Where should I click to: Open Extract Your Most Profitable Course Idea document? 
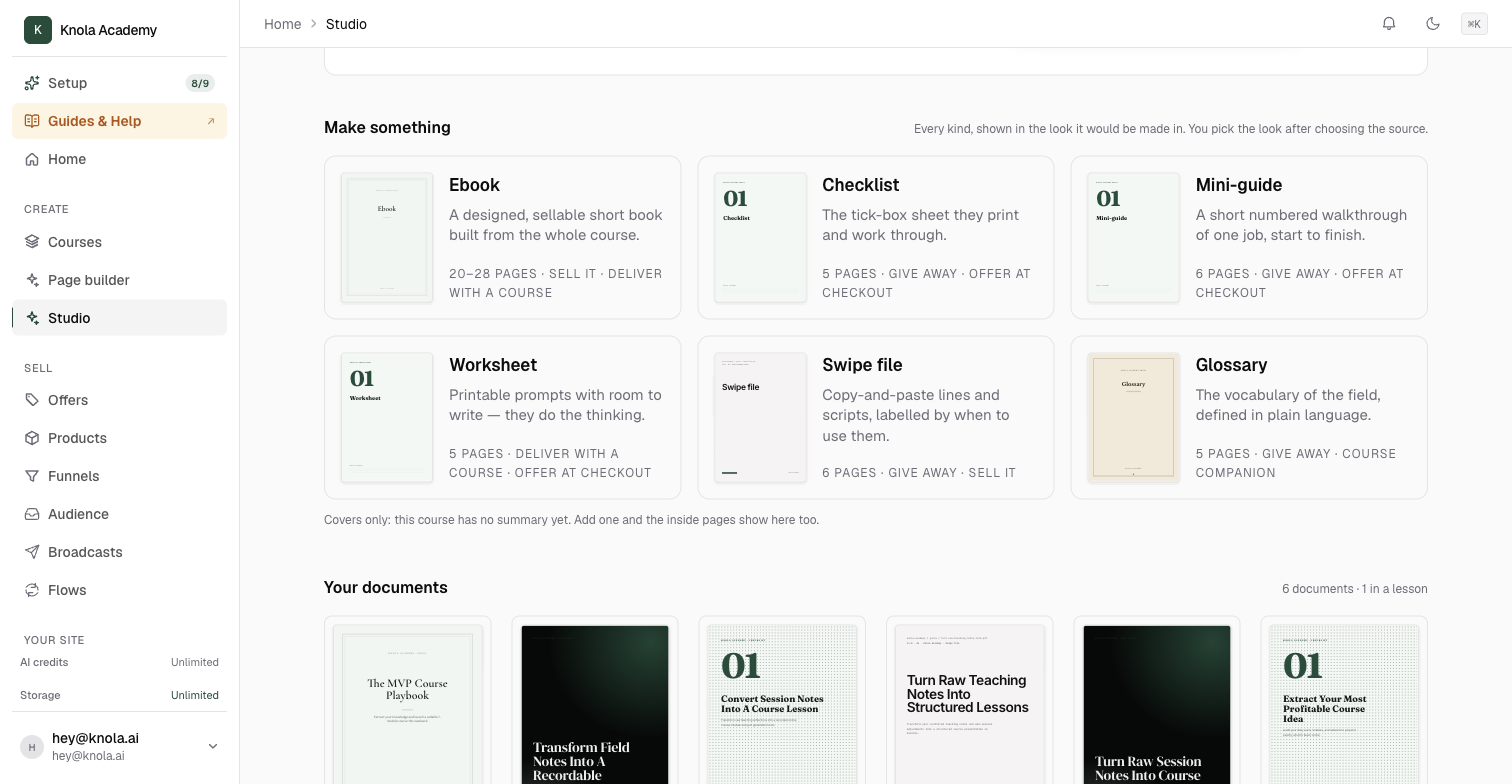coord(1344,701)
